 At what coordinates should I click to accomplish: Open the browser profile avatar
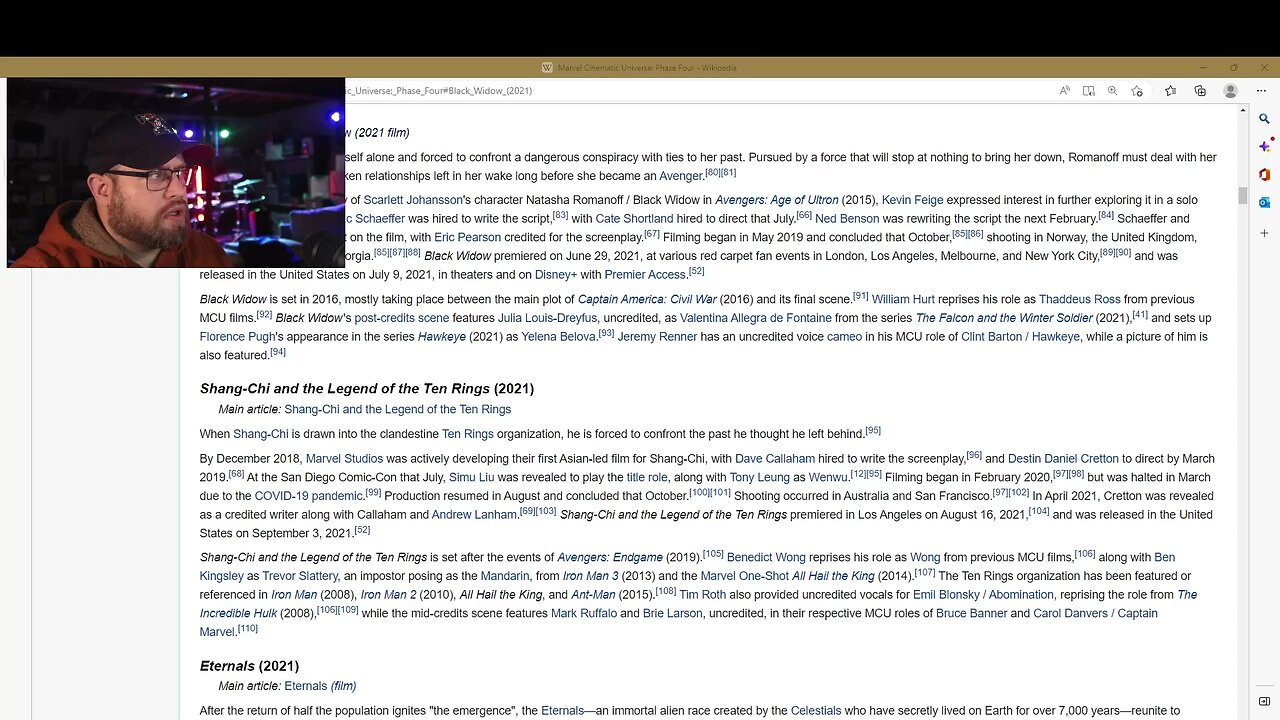1231,91
